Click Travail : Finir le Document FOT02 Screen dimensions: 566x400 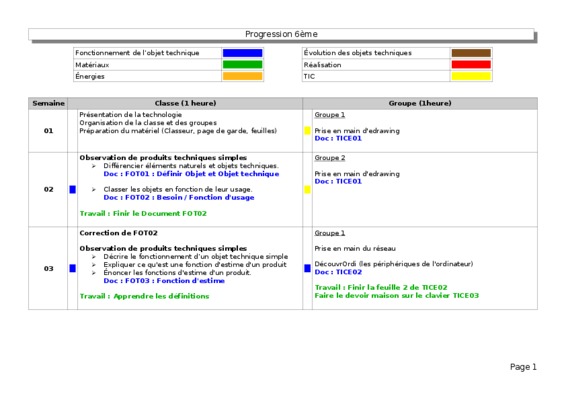click(x=143, y=213)
